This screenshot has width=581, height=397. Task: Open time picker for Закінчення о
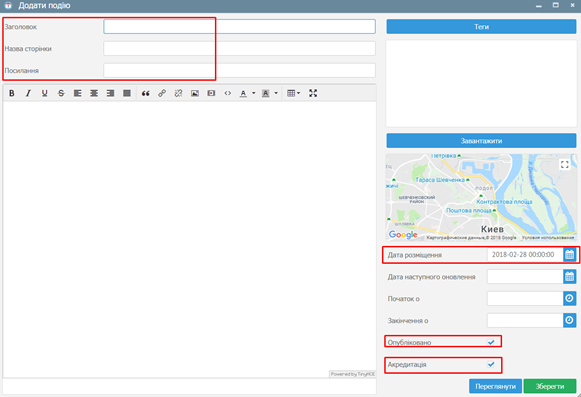[x=570, y=320]
